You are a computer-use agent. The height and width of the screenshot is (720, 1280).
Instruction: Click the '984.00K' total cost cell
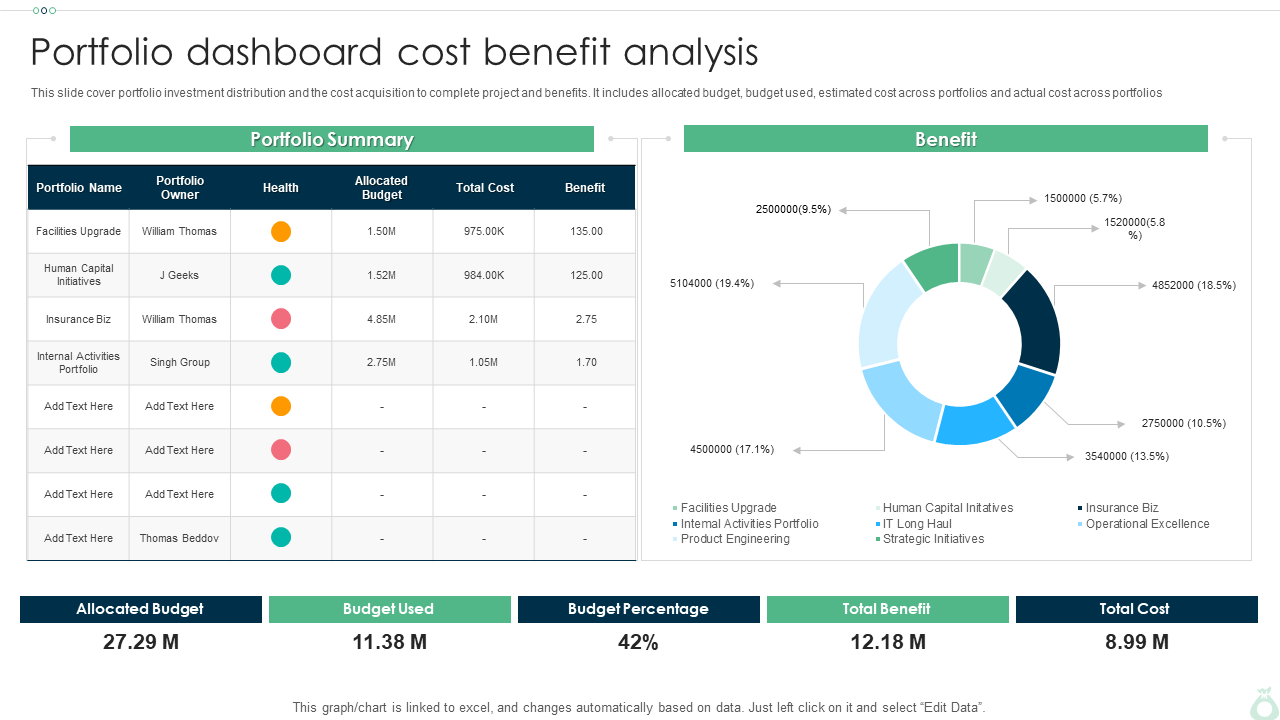484,275
